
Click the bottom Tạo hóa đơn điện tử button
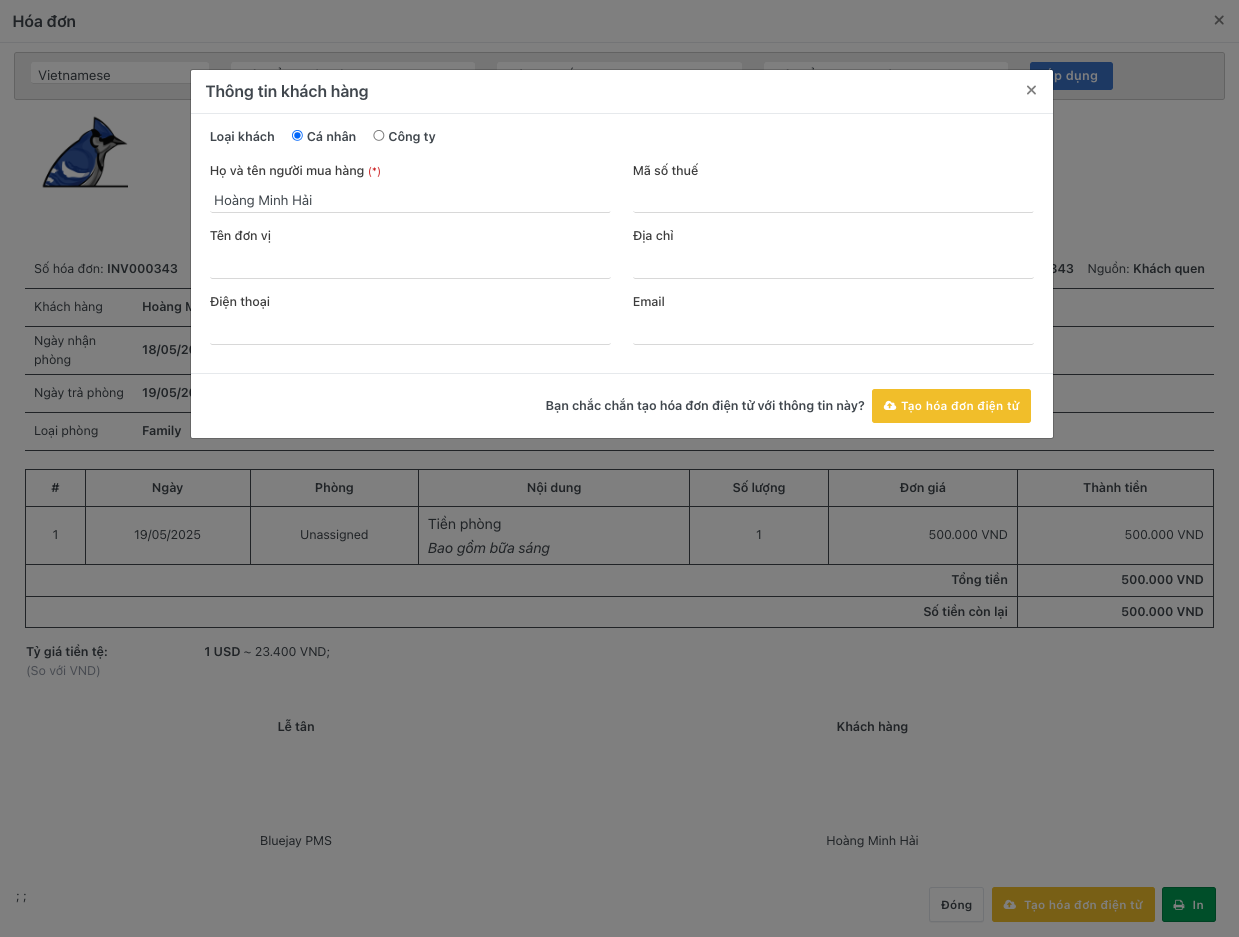tap(1073, 905)
